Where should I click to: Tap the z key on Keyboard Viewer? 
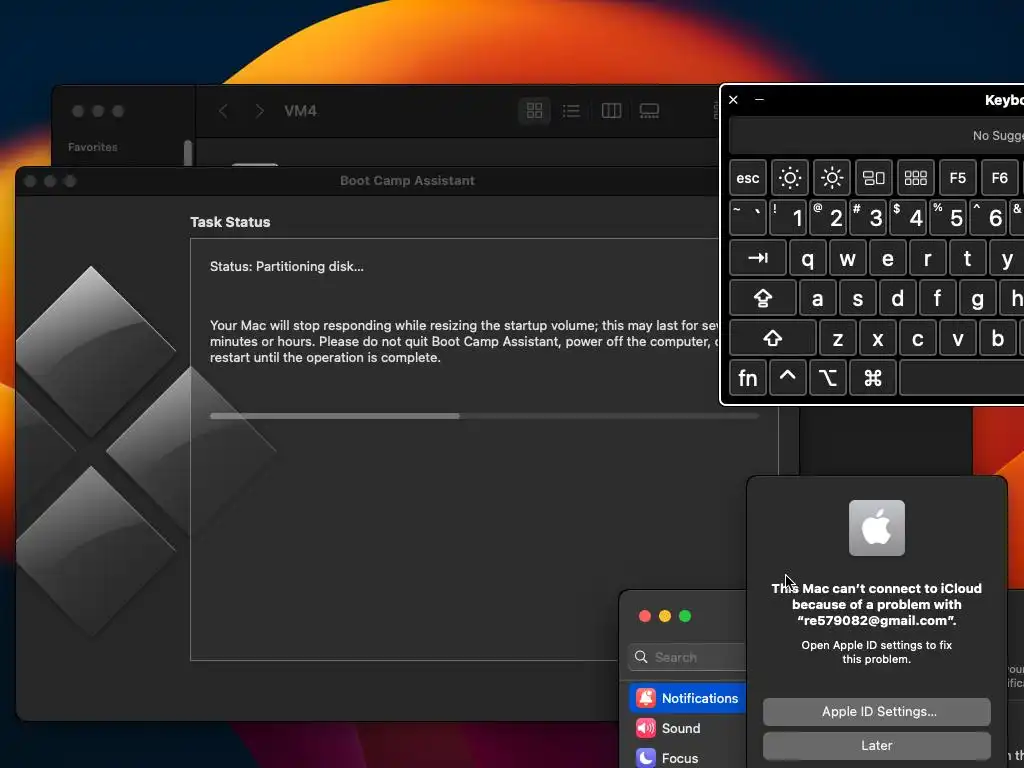pos(838,338)
